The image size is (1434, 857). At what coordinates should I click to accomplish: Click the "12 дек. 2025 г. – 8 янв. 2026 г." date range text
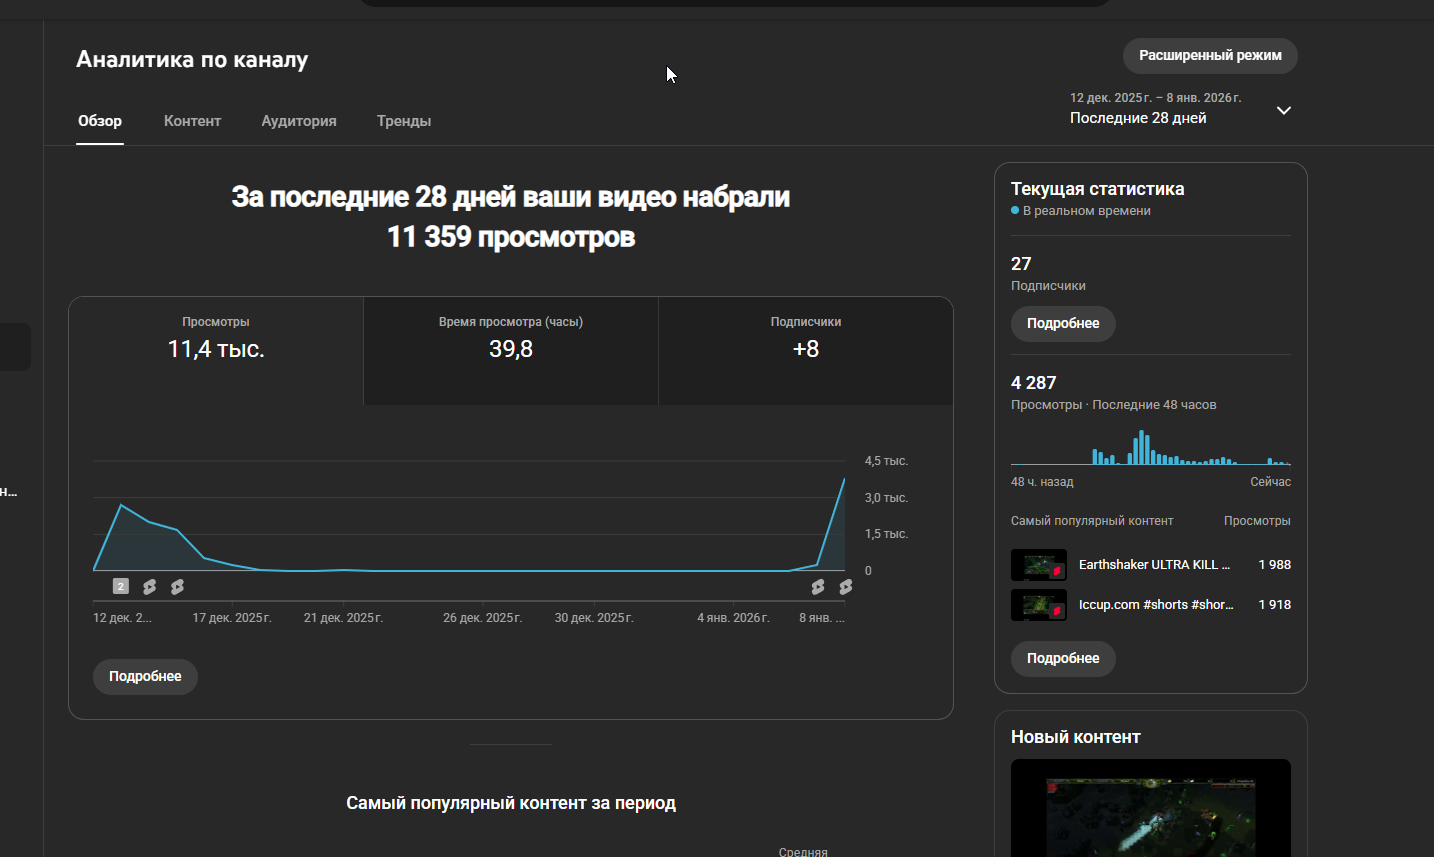1156,98
